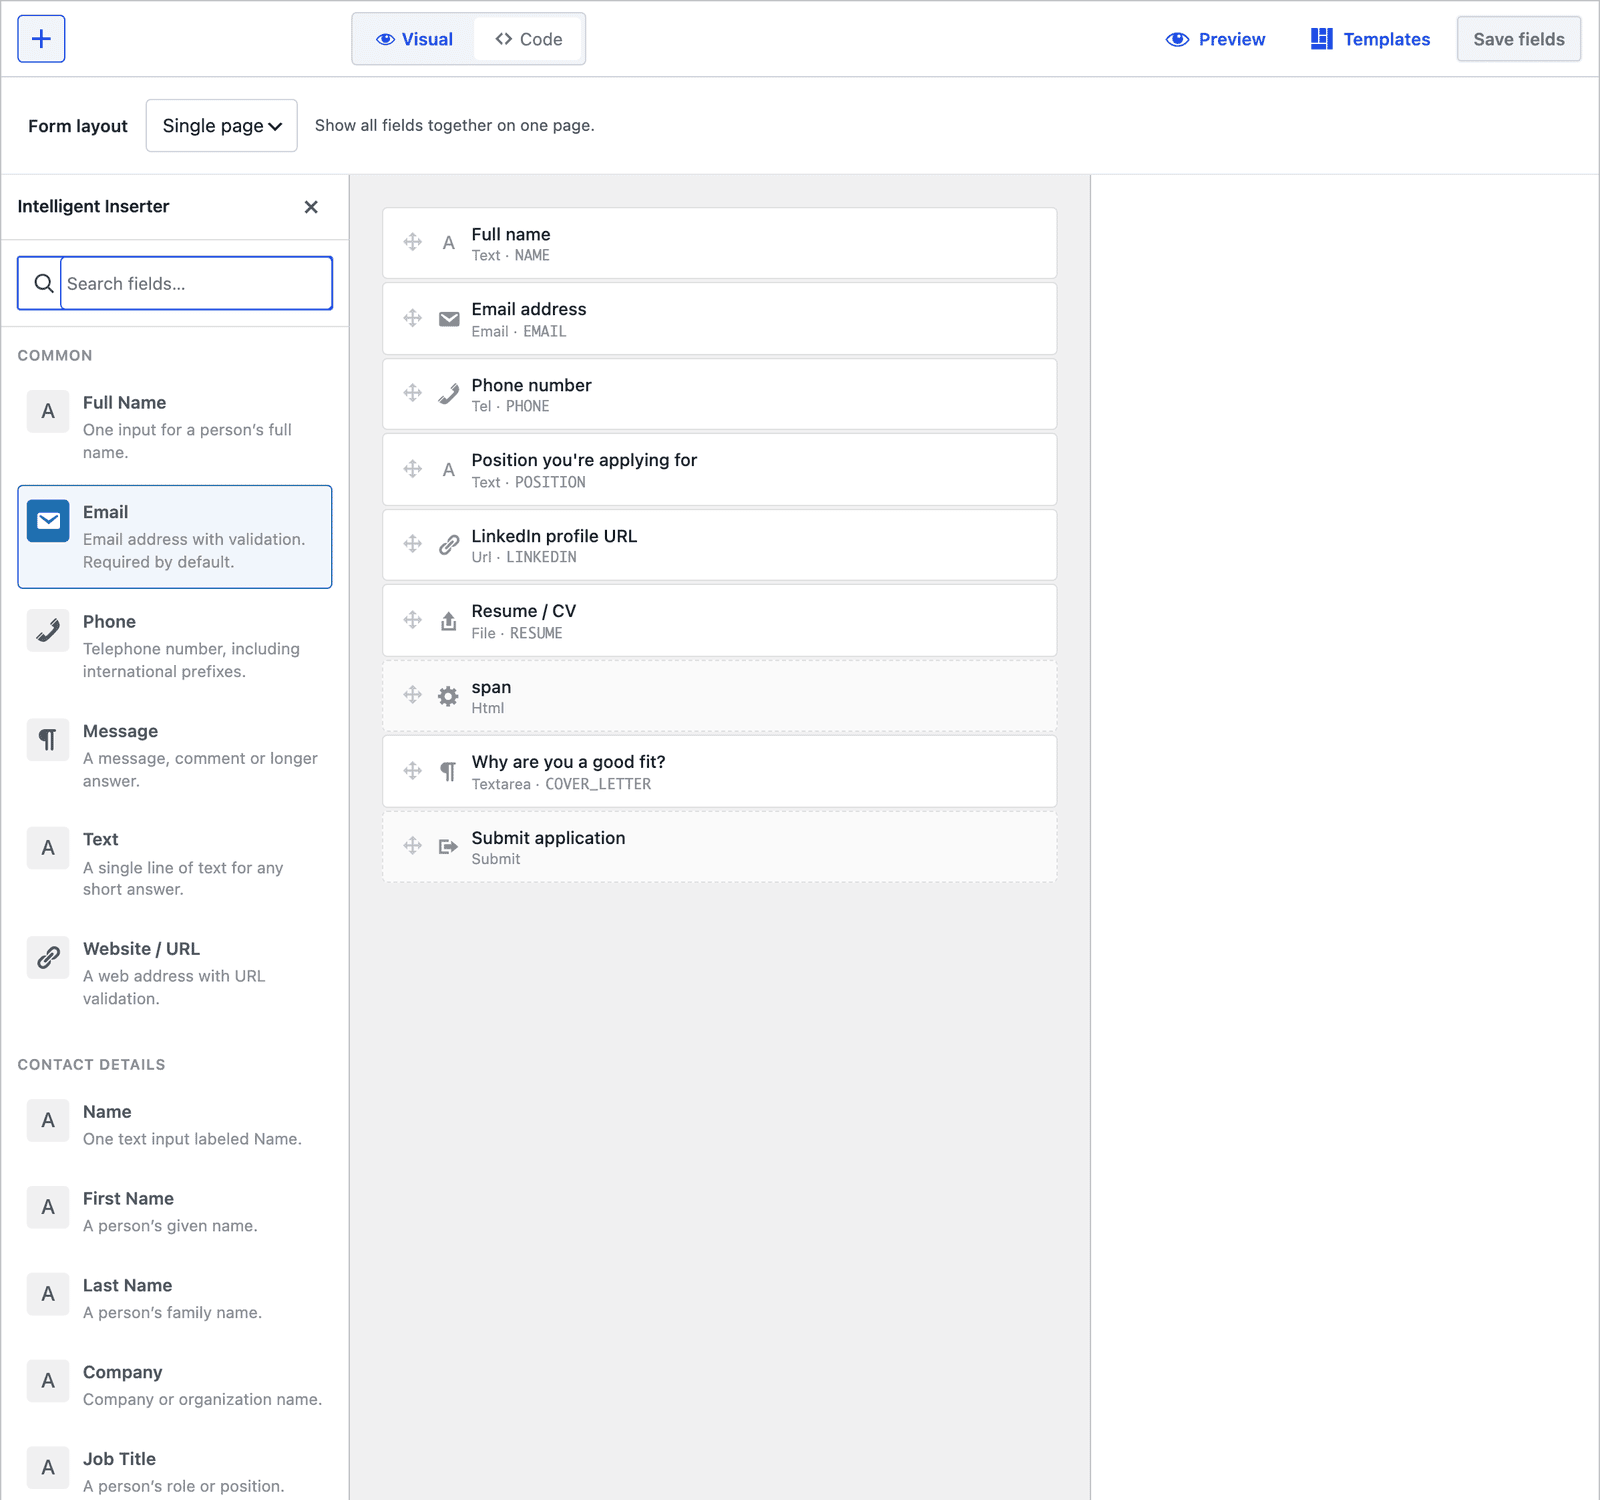The height and width of the screenshot is (1500, 1600).
Task: Close the Intelligent Inserter panel
Action: click(311, 207)
